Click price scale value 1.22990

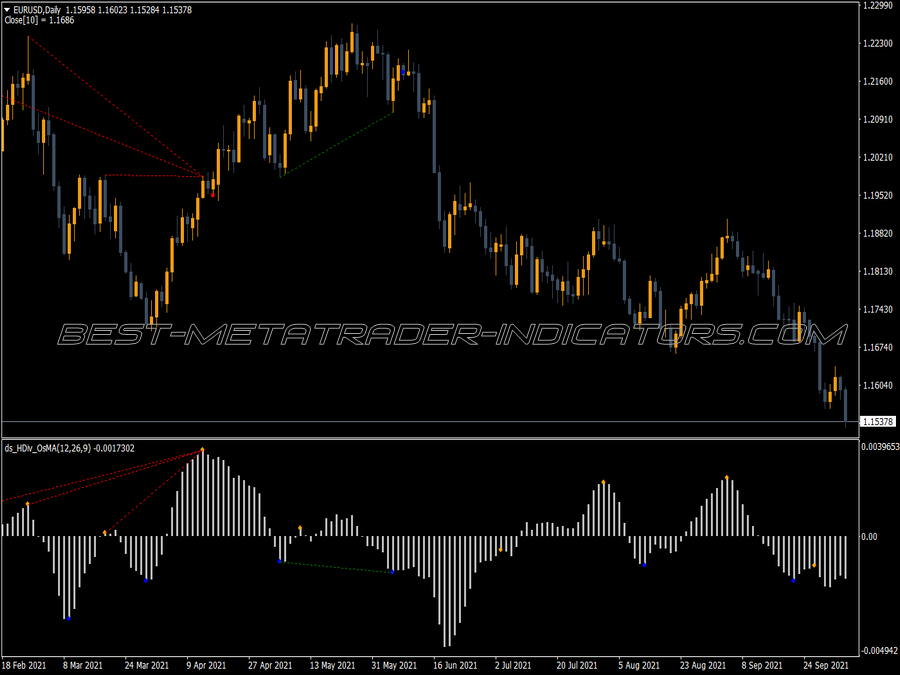click(x=878, y=5)
